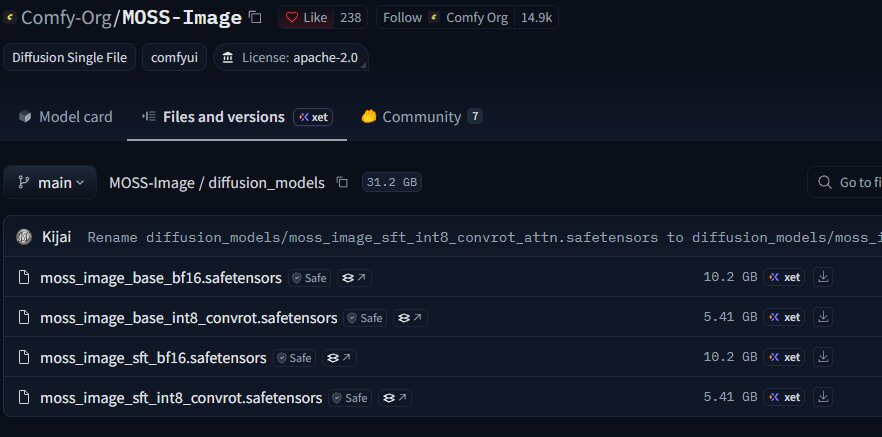Open the Community tab
This screenshot has height=437, width=882.
pos(421,117)
